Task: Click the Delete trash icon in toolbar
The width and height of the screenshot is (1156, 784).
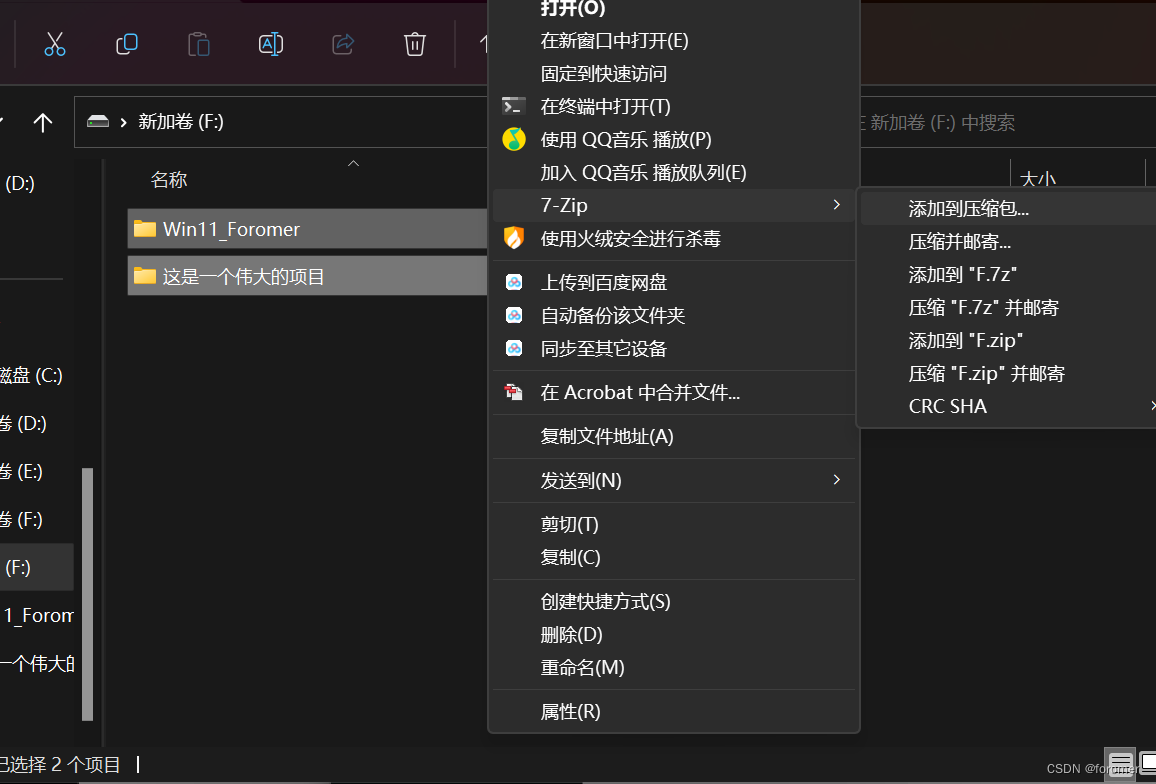Action: pyautogui.click(x=414, y=44)
